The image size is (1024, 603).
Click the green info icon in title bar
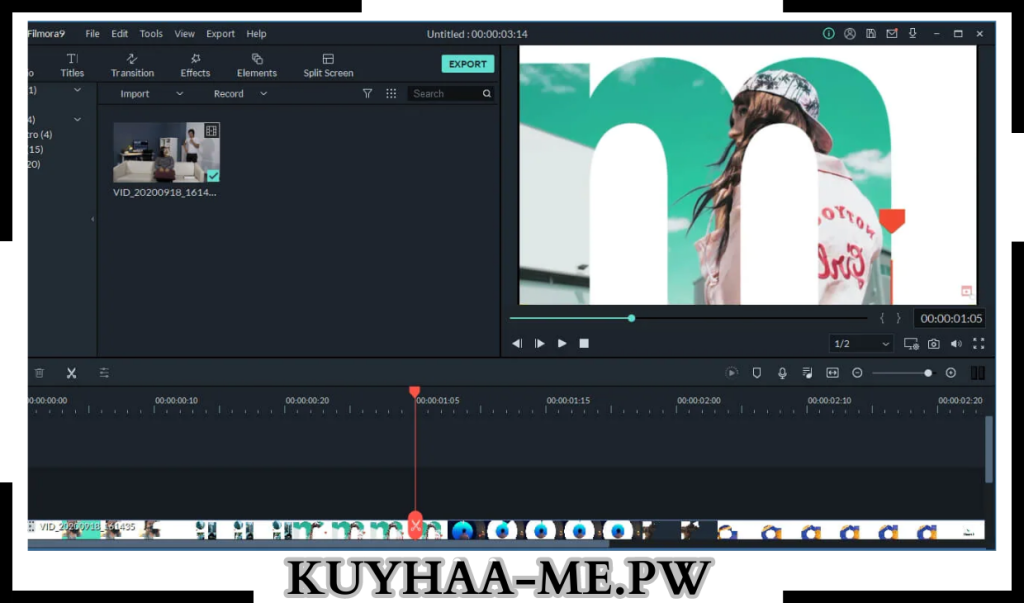tap(828, 33)
